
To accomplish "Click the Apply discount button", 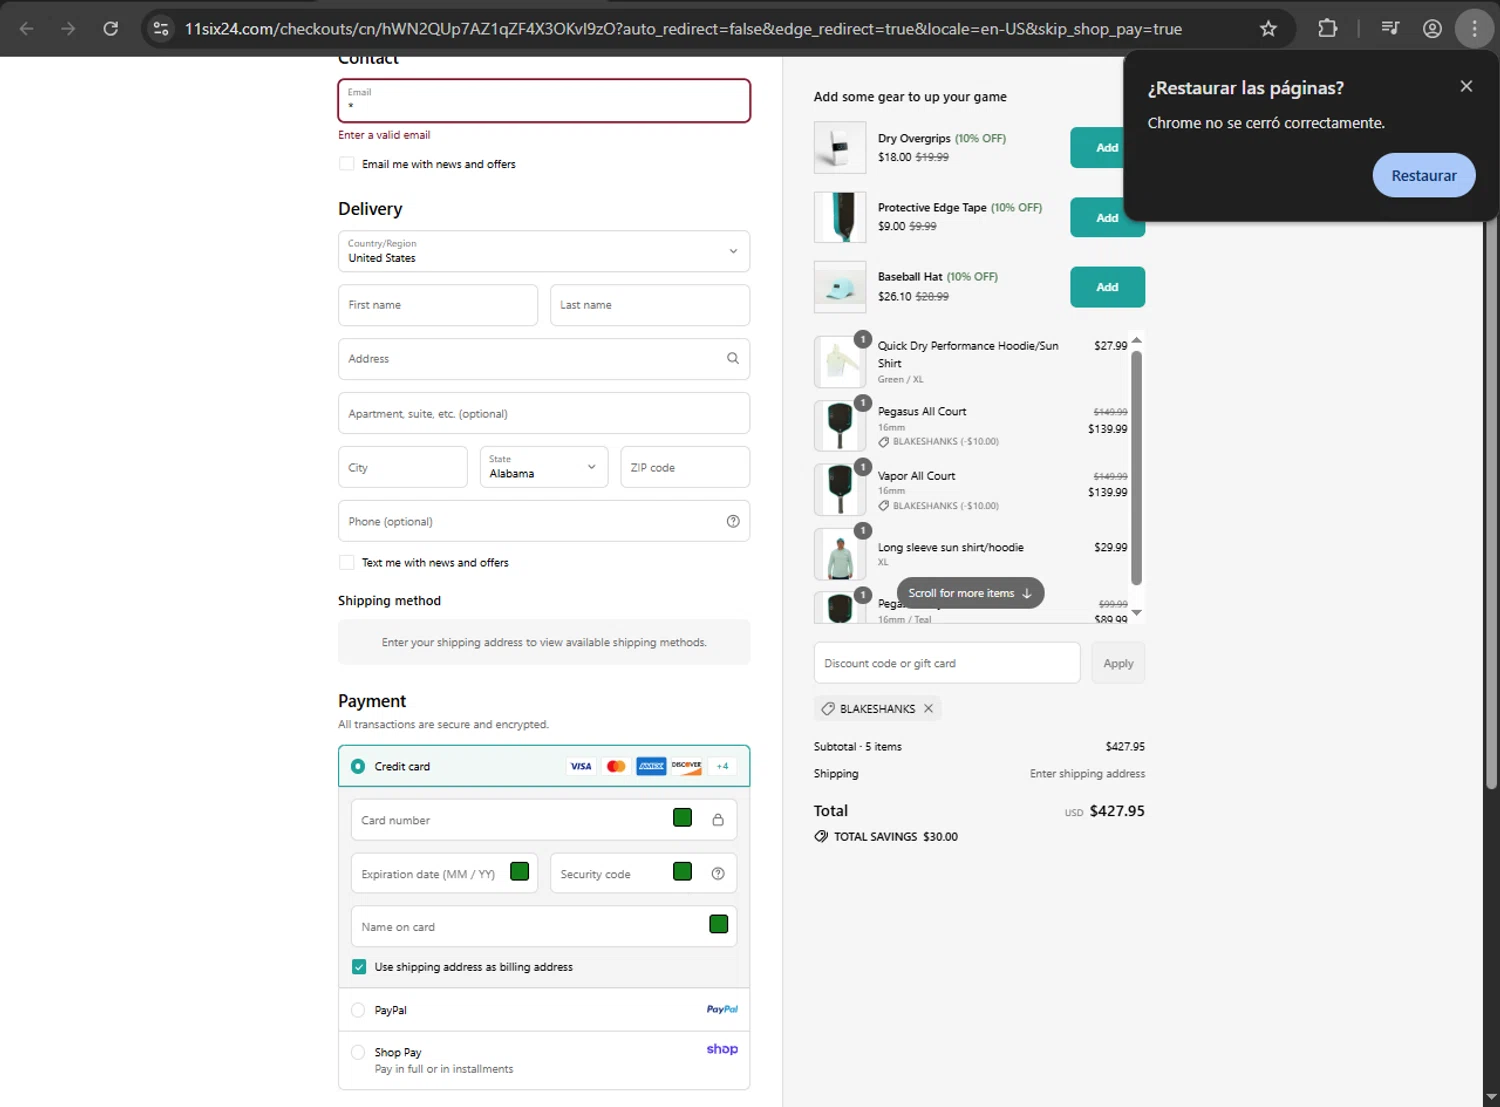I will coord(1118,663).
